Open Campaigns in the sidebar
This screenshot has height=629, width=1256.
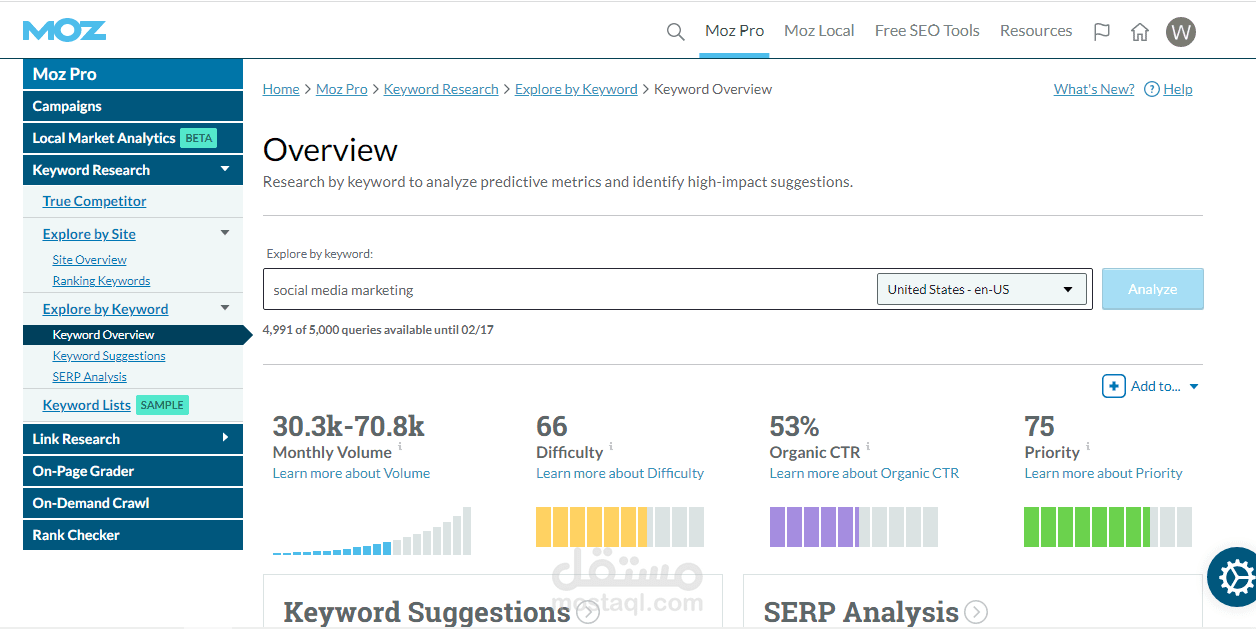point(133,106)
